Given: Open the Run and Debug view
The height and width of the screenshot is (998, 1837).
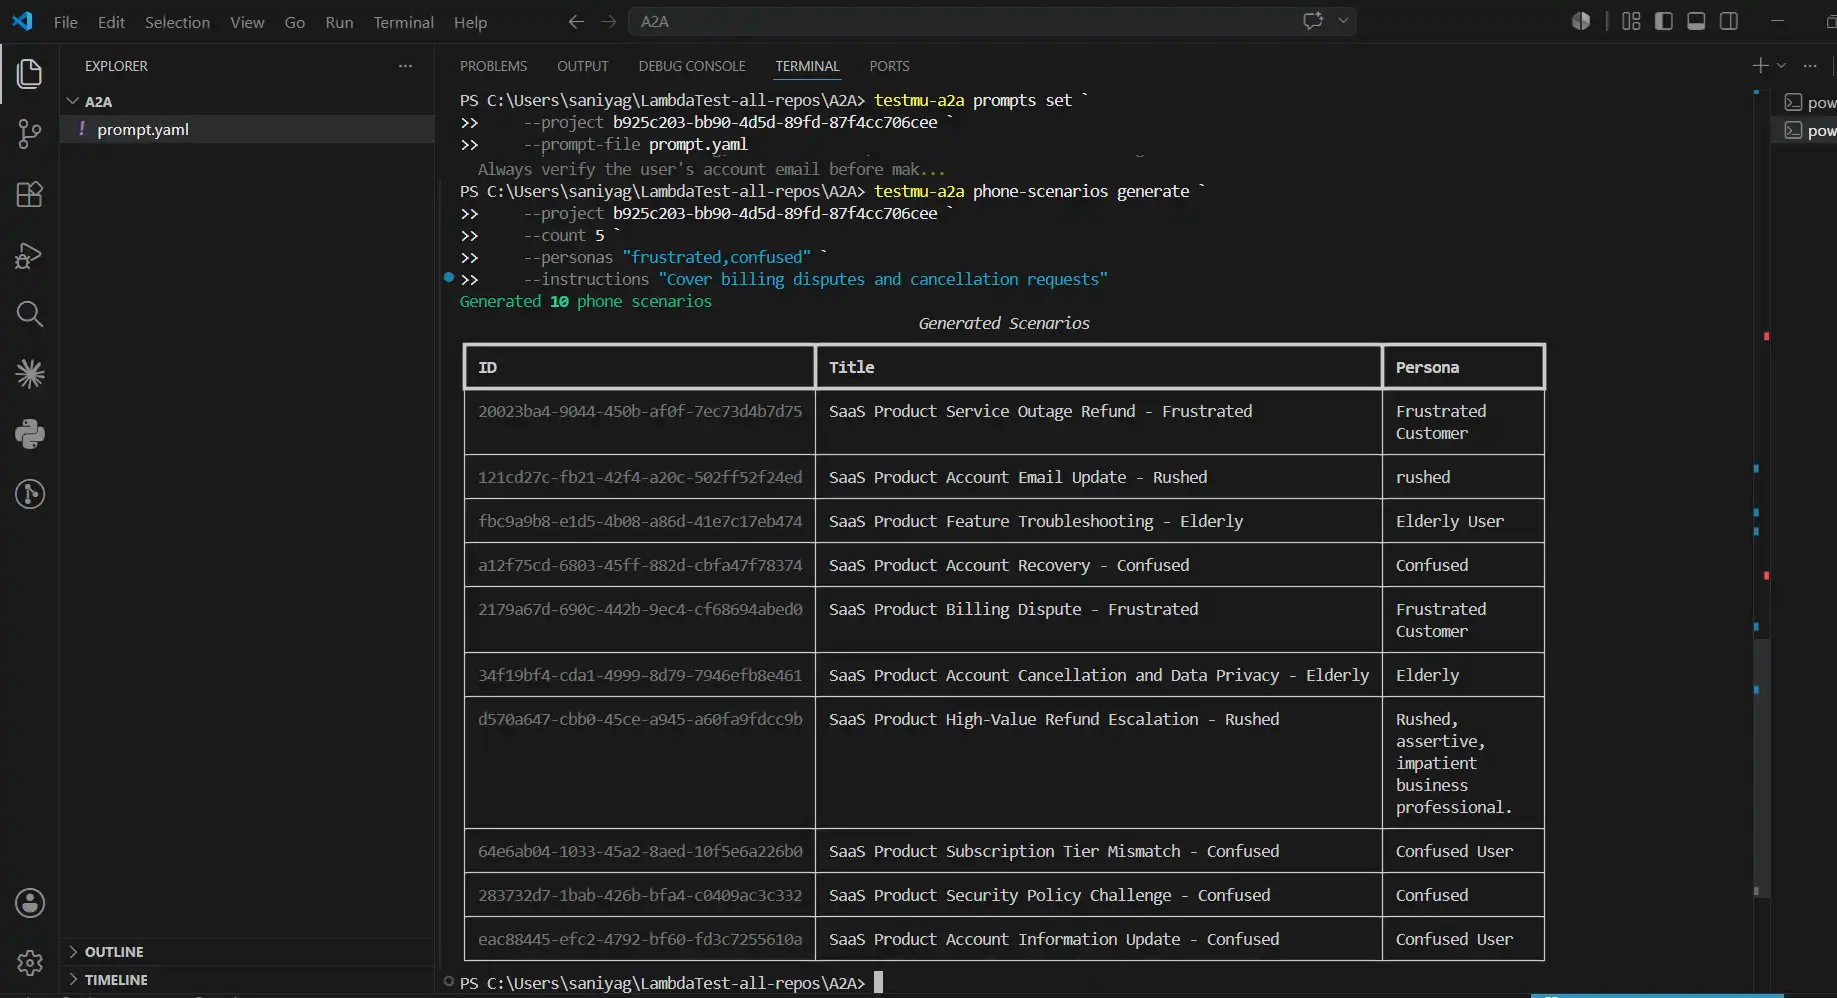Looking at the screenshot, I should pyautogui.click(x=30, y=255).
